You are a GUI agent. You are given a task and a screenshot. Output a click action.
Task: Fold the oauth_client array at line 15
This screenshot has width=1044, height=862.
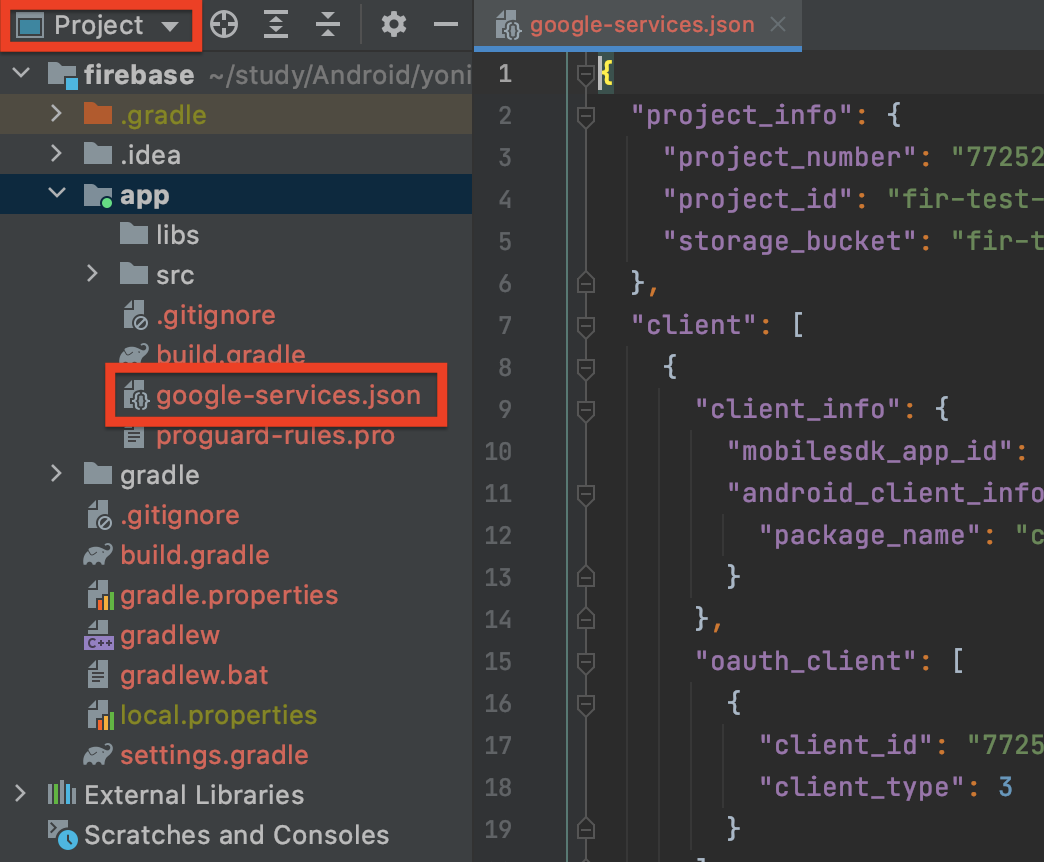pyautogui.click(x=586, y=663)
